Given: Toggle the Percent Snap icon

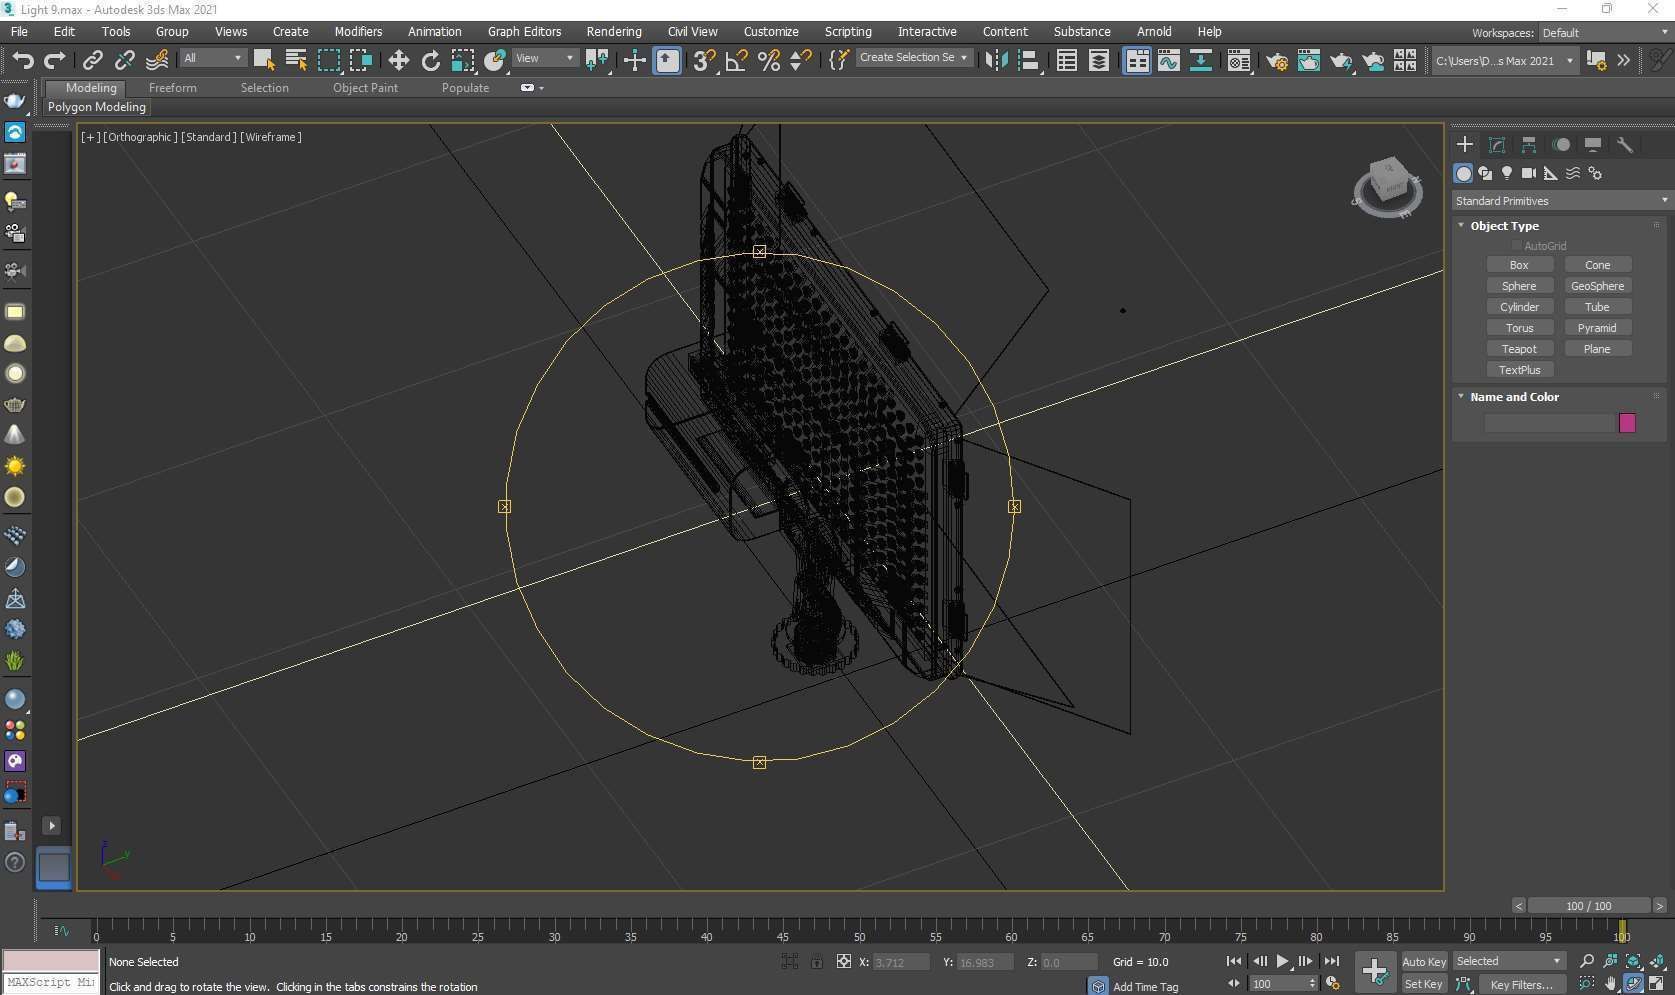Looking at the screenshot, I should click(768, 60).
